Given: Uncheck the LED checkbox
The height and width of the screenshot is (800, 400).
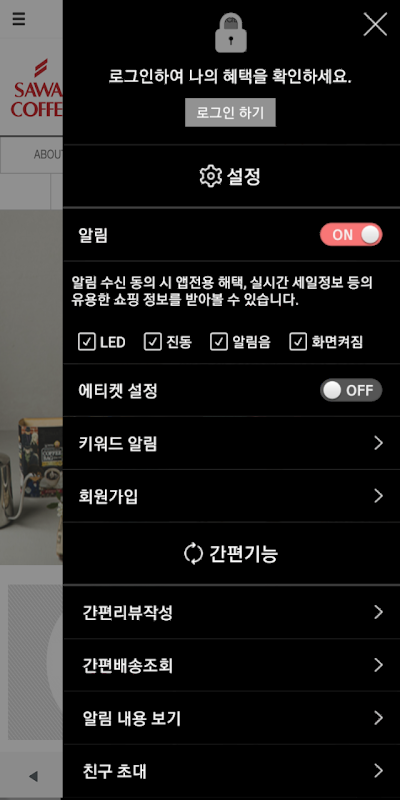Looking at the screenshot, I should [87, 342].
